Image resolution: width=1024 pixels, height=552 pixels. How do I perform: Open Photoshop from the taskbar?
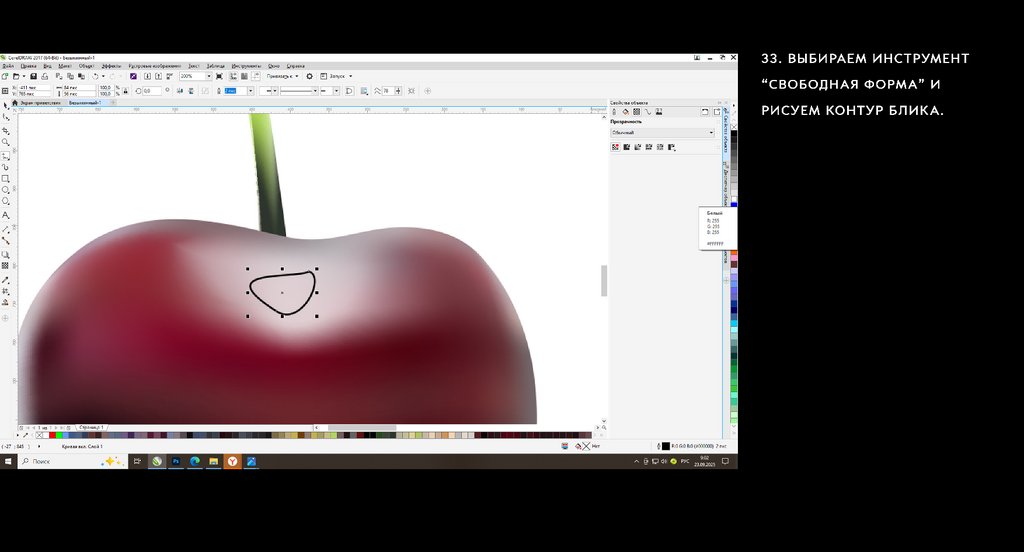pos(176,461)
